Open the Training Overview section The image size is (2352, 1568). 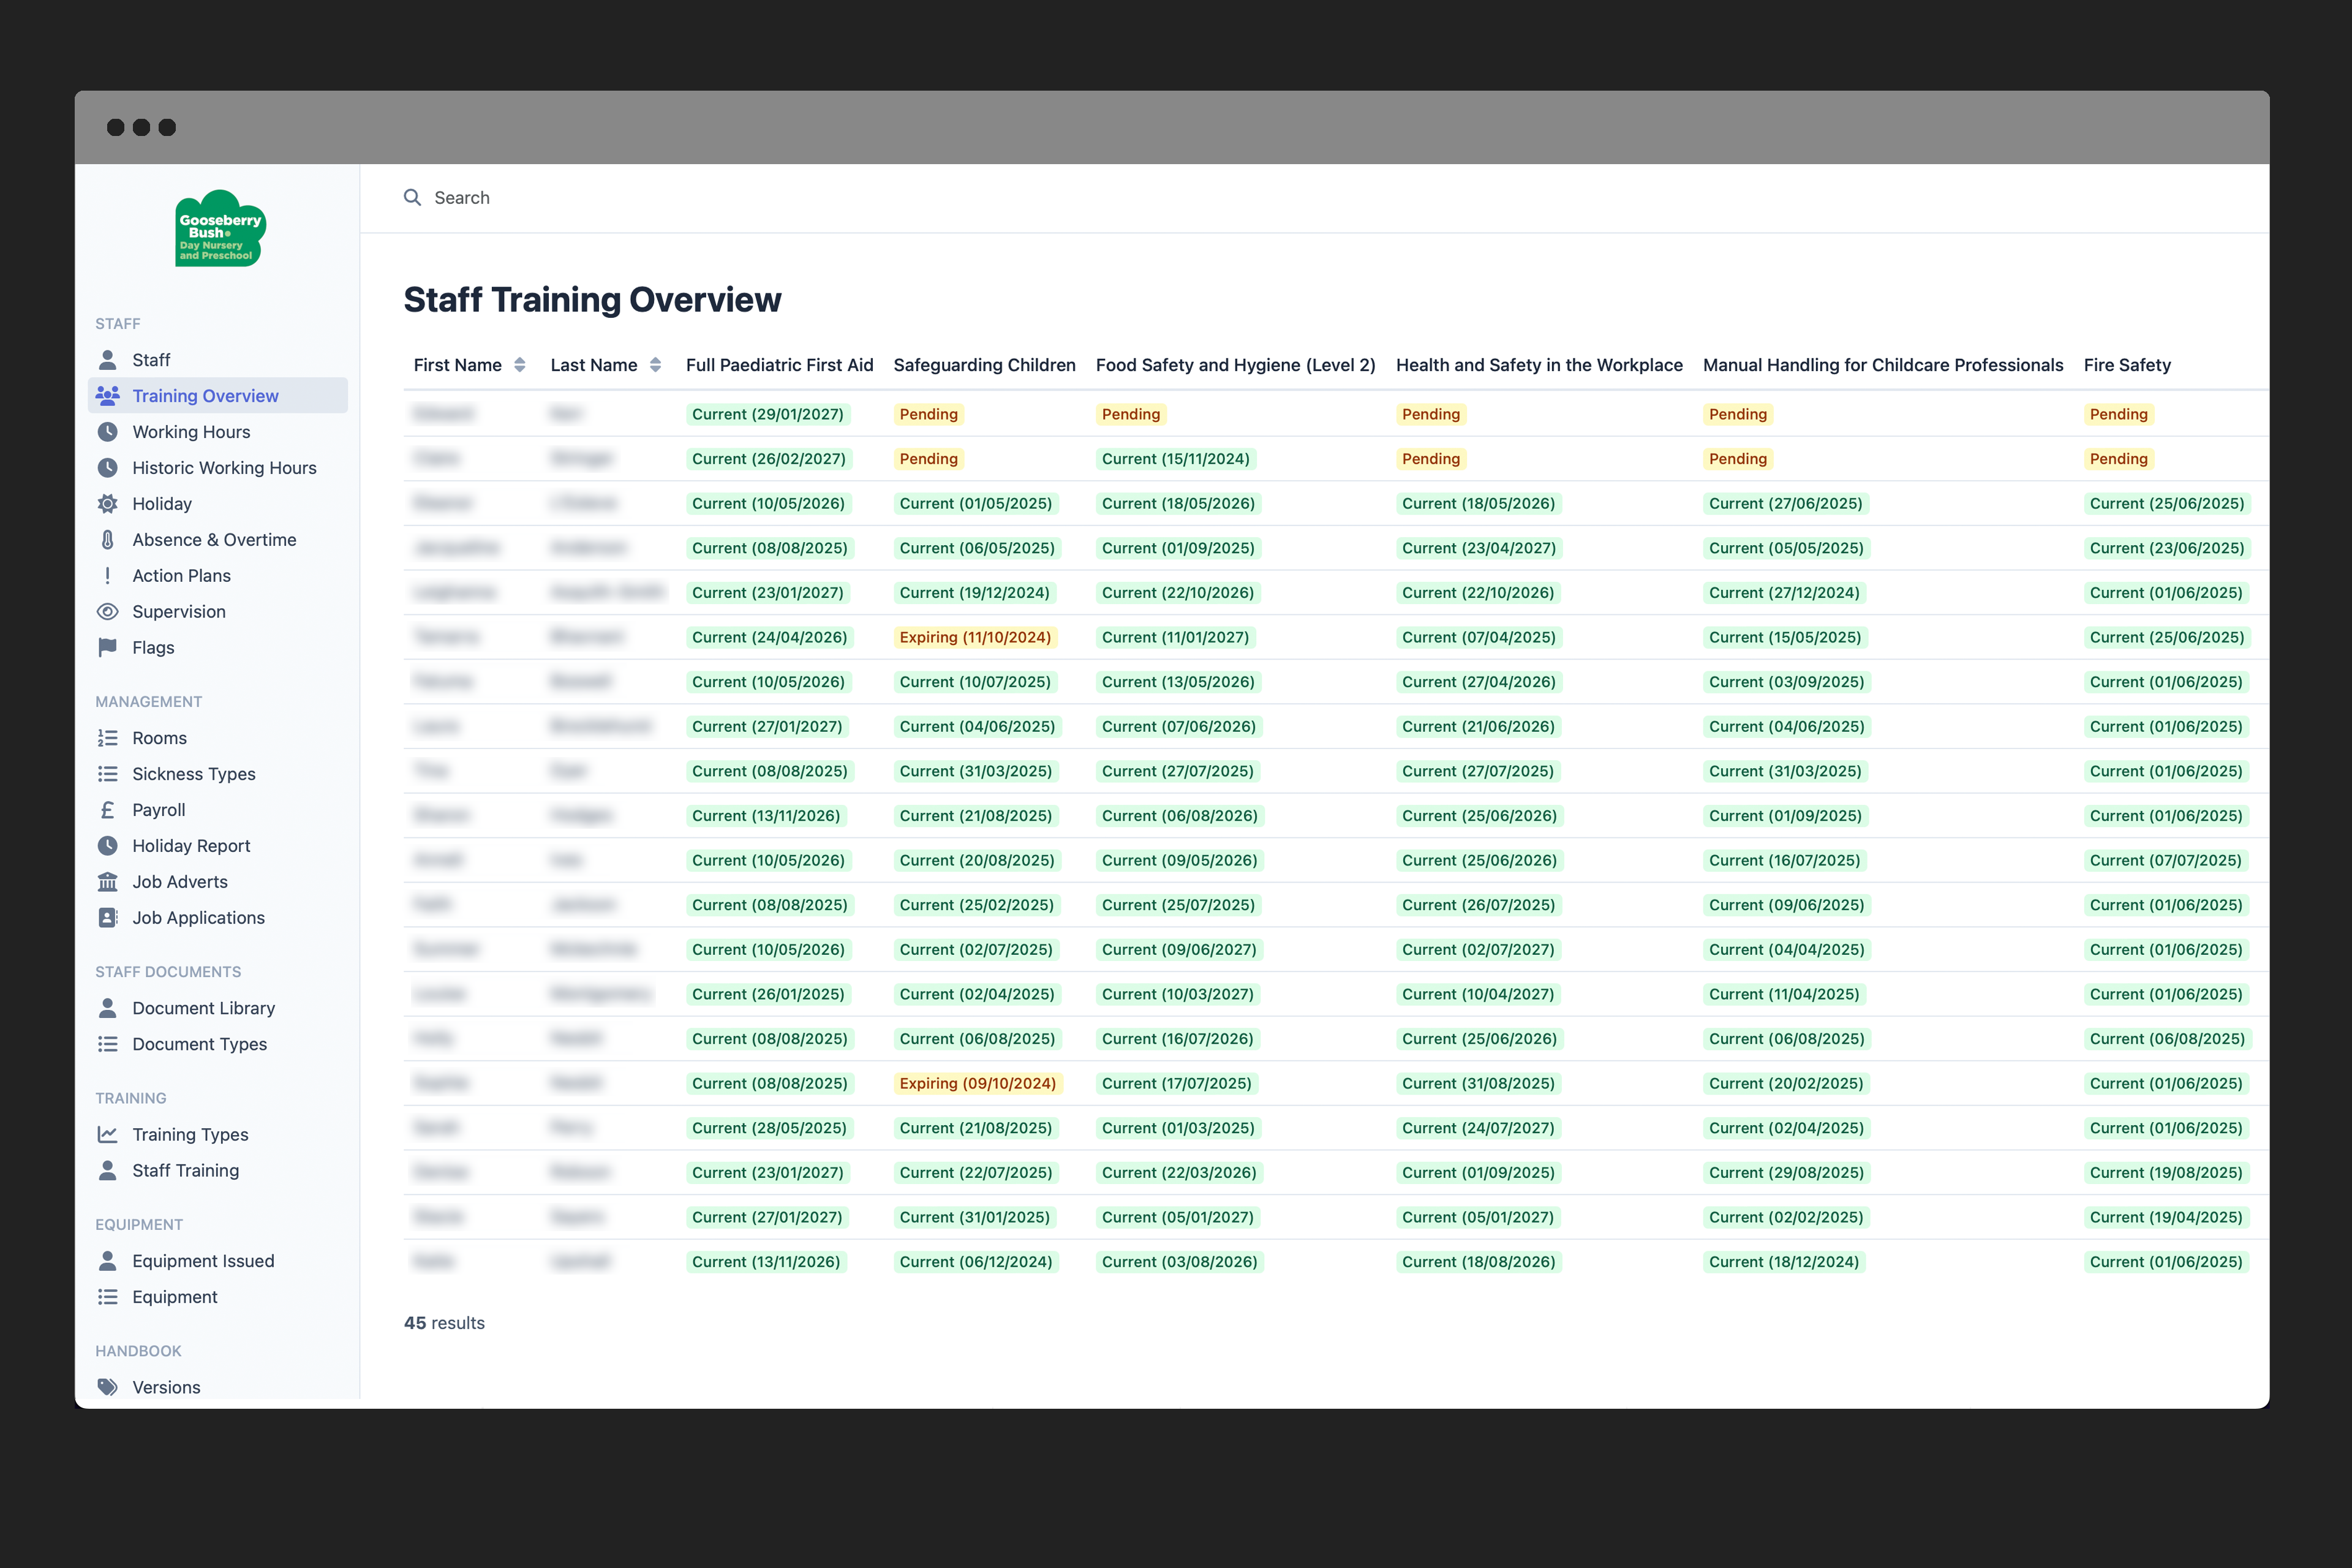click(205, 395)
